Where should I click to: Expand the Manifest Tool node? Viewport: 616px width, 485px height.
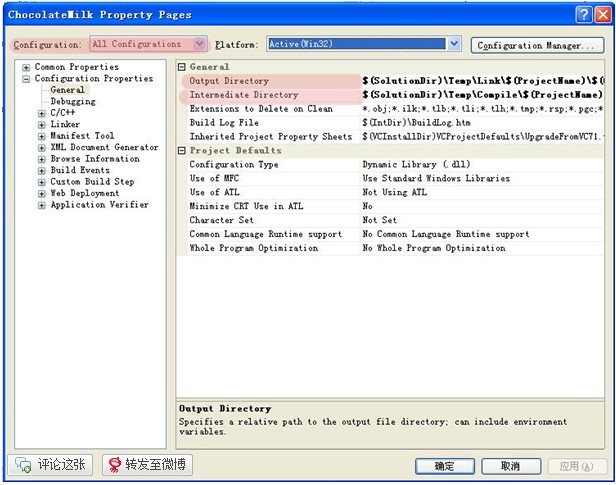(x=42, y=136)
